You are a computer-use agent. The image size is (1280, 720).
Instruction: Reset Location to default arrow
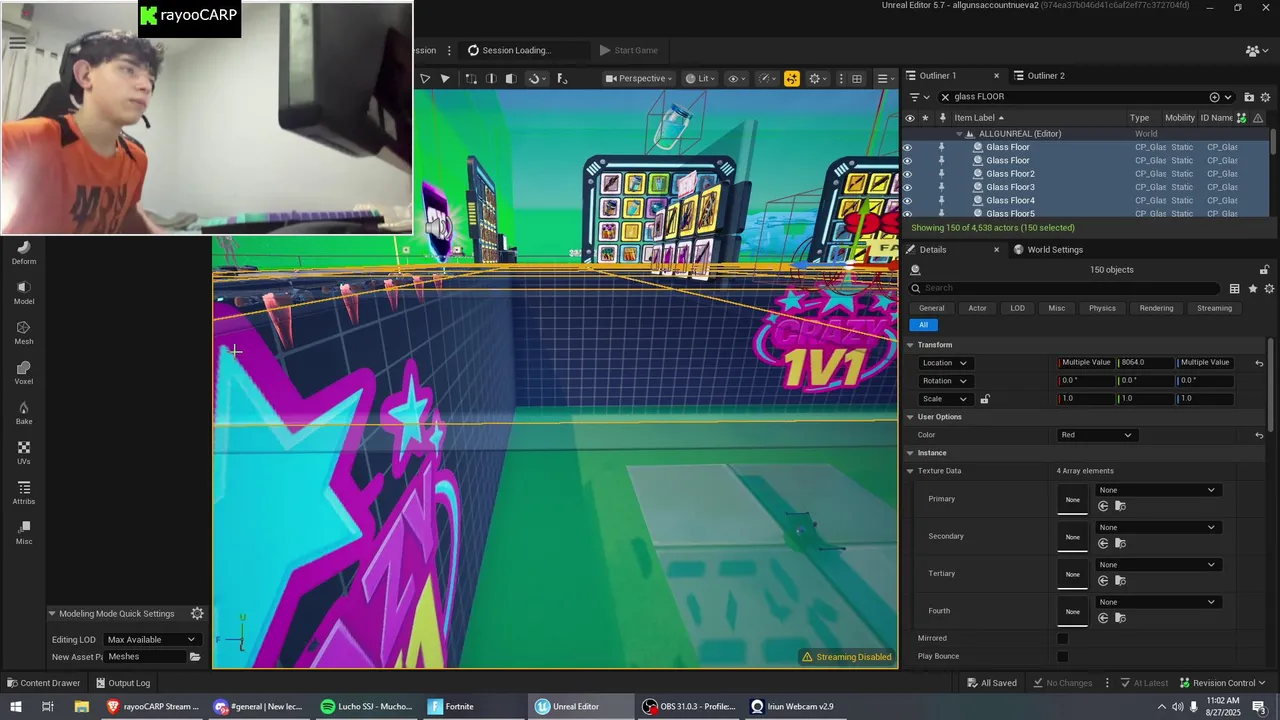click(1259, 363)
